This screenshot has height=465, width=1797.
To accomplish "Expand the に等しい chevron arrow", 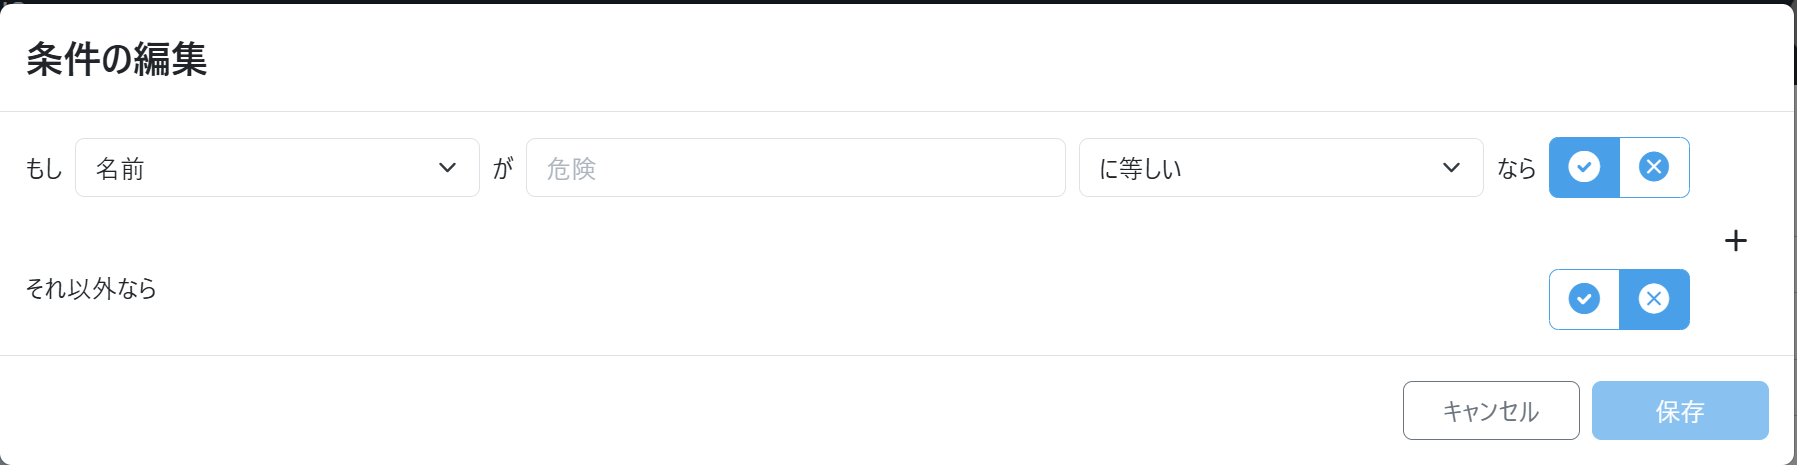I will click(x=1451, y=168).
